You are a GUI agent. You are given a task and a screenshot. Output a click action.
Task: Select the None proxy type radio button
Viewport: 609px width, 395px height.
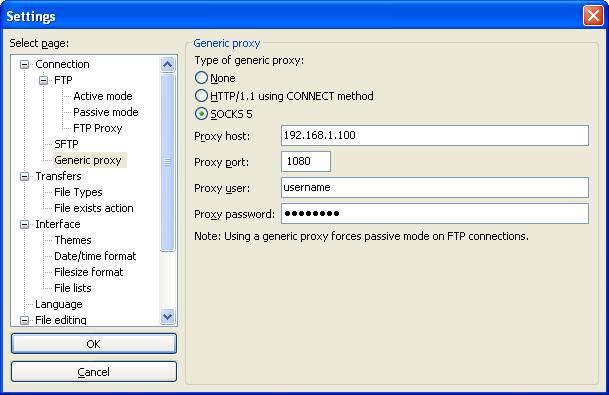click(x=201, y=78)
